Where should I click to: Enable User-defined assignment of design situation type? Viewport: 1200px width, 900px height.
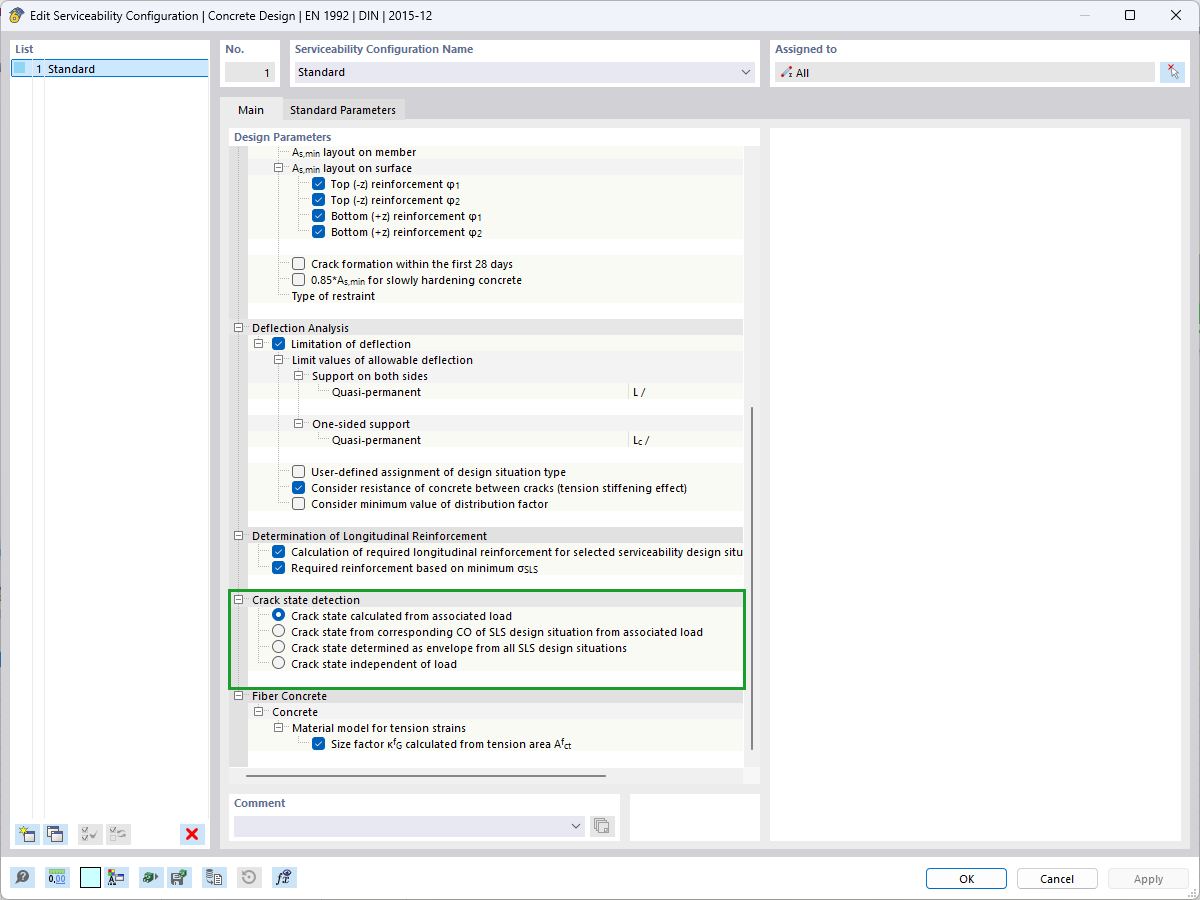point(298,472)
